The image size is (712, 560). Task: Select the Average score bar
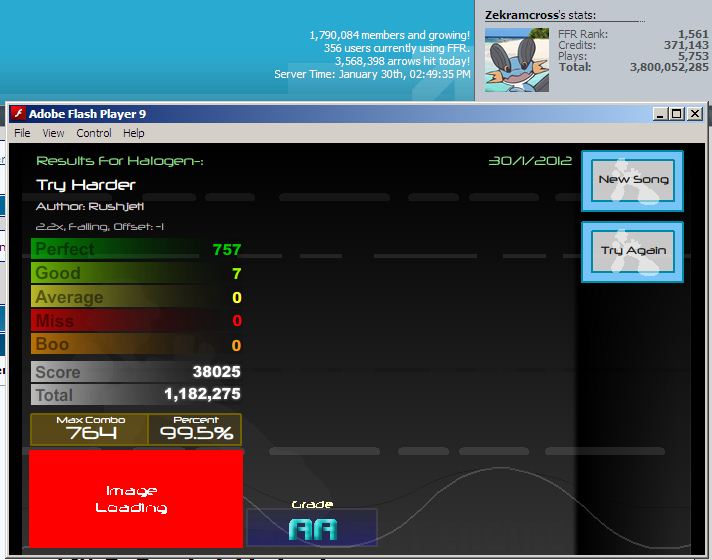pos(136,297)
